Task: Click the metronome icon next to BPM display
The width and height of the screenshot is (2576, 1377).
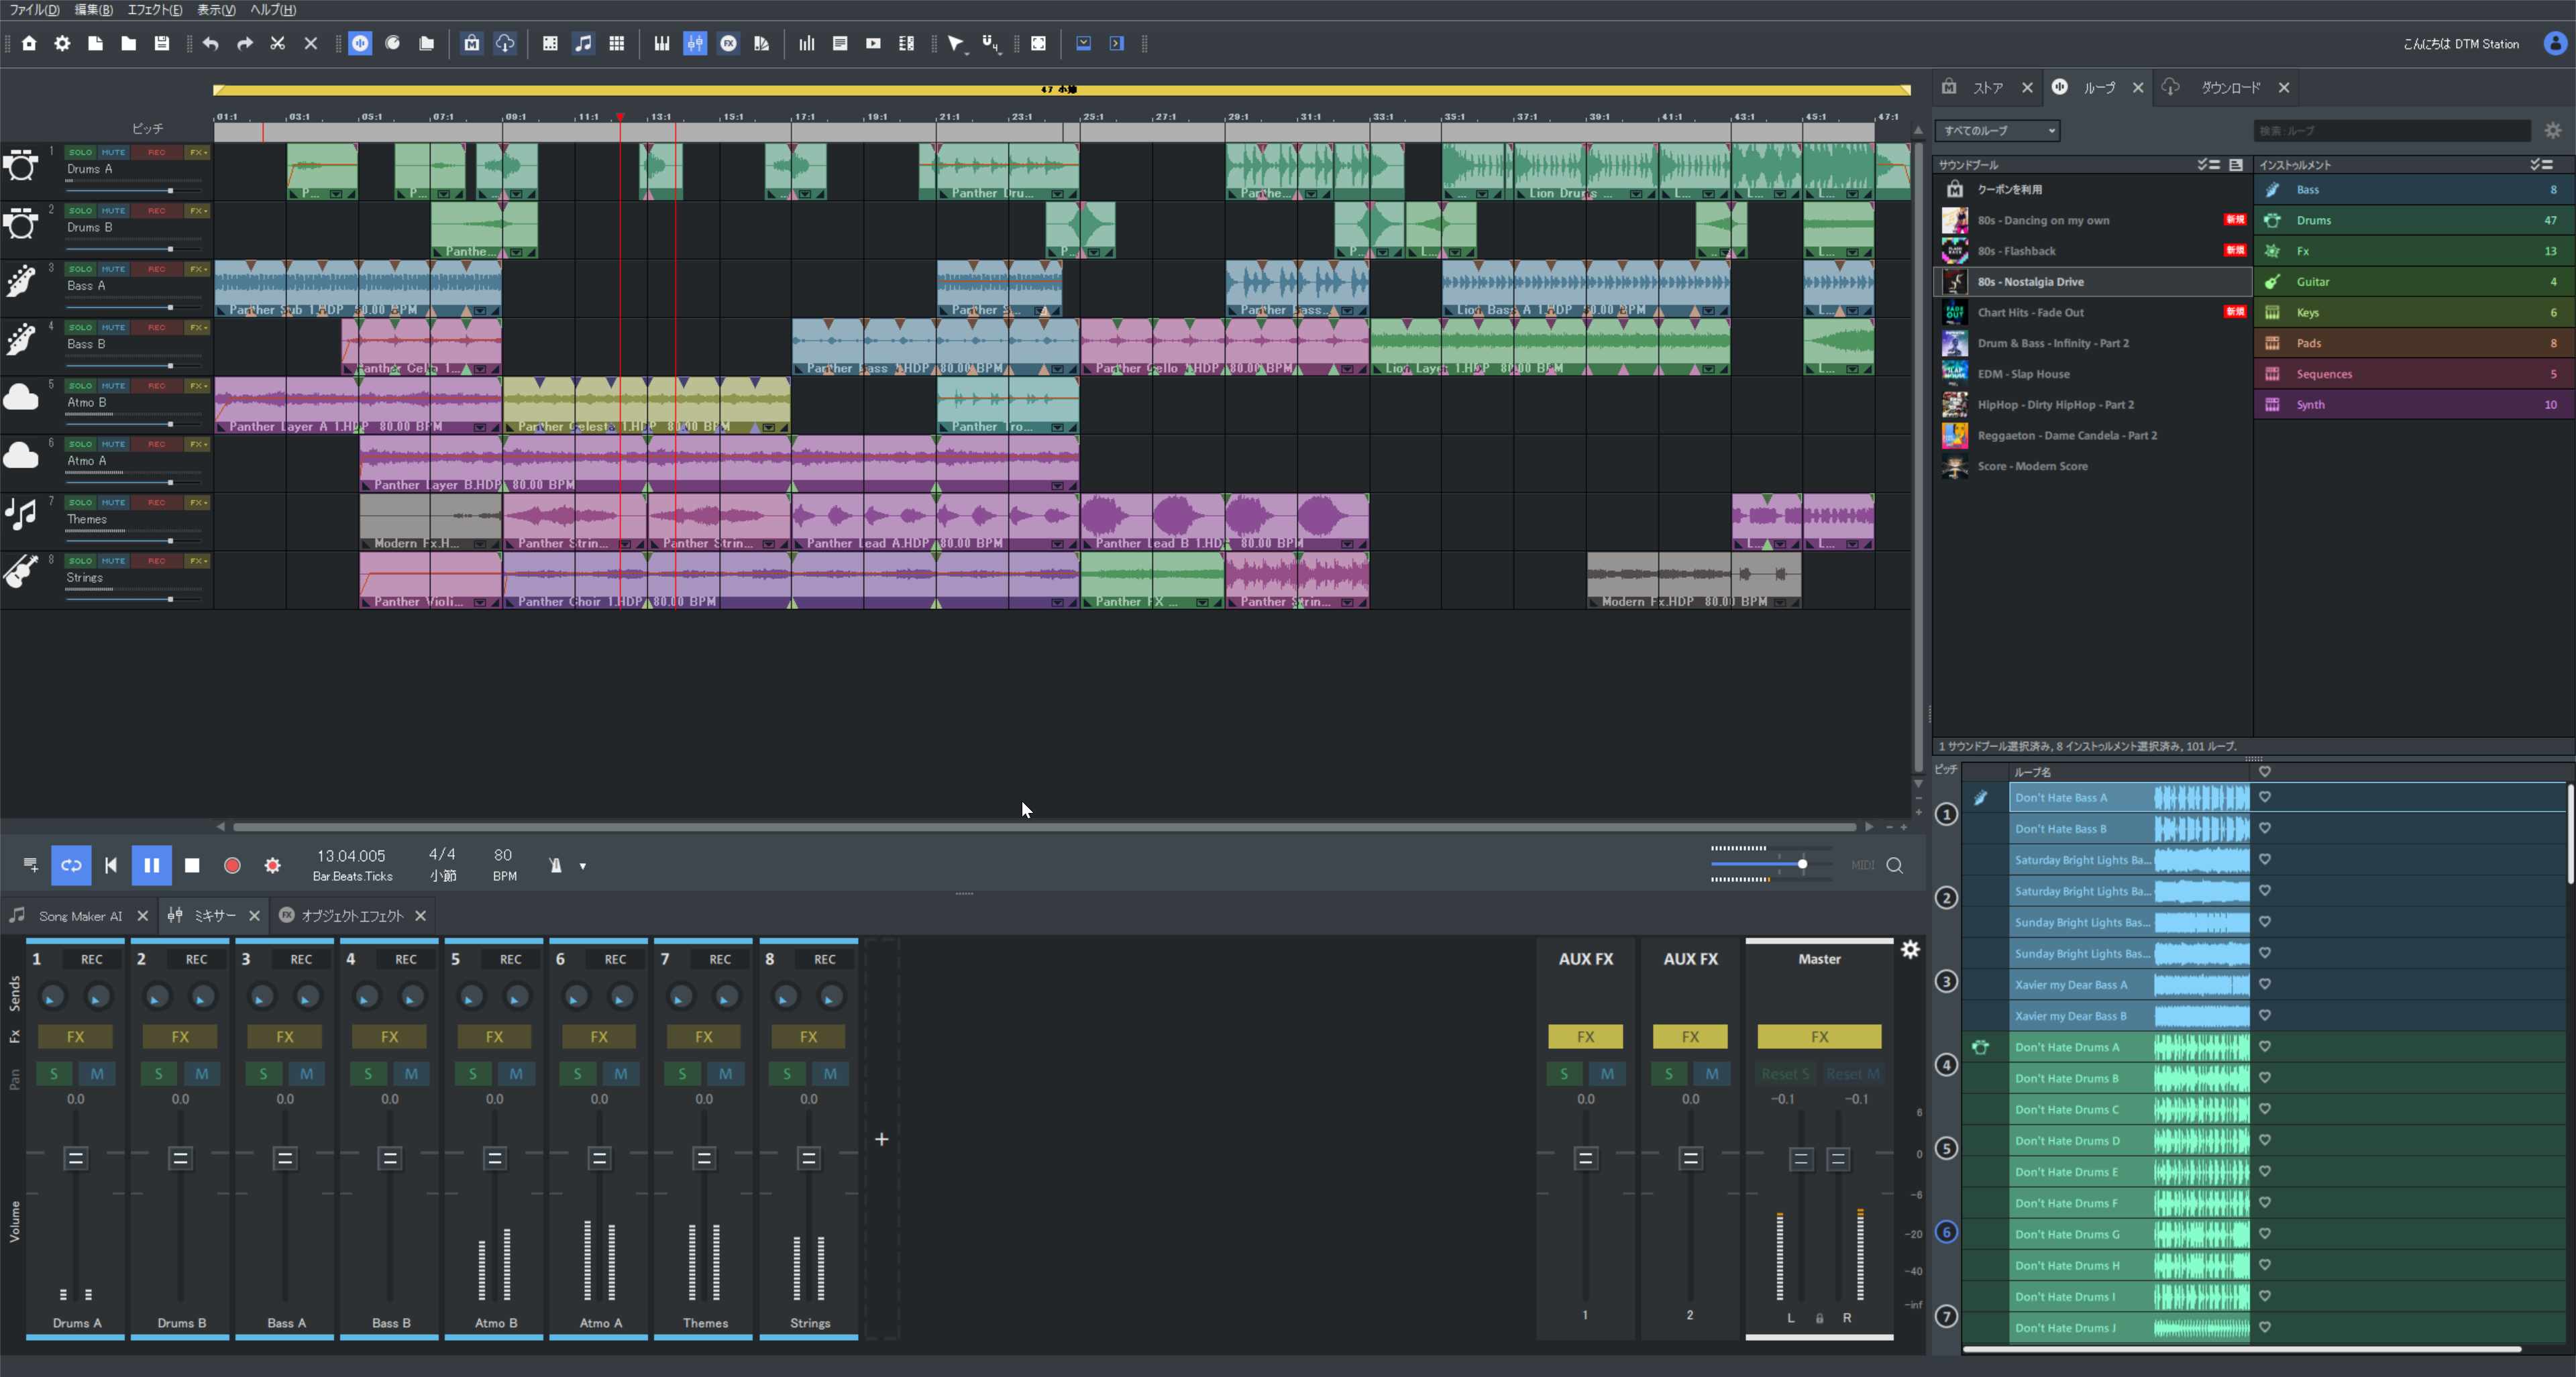Action: (x=557, y=866)
